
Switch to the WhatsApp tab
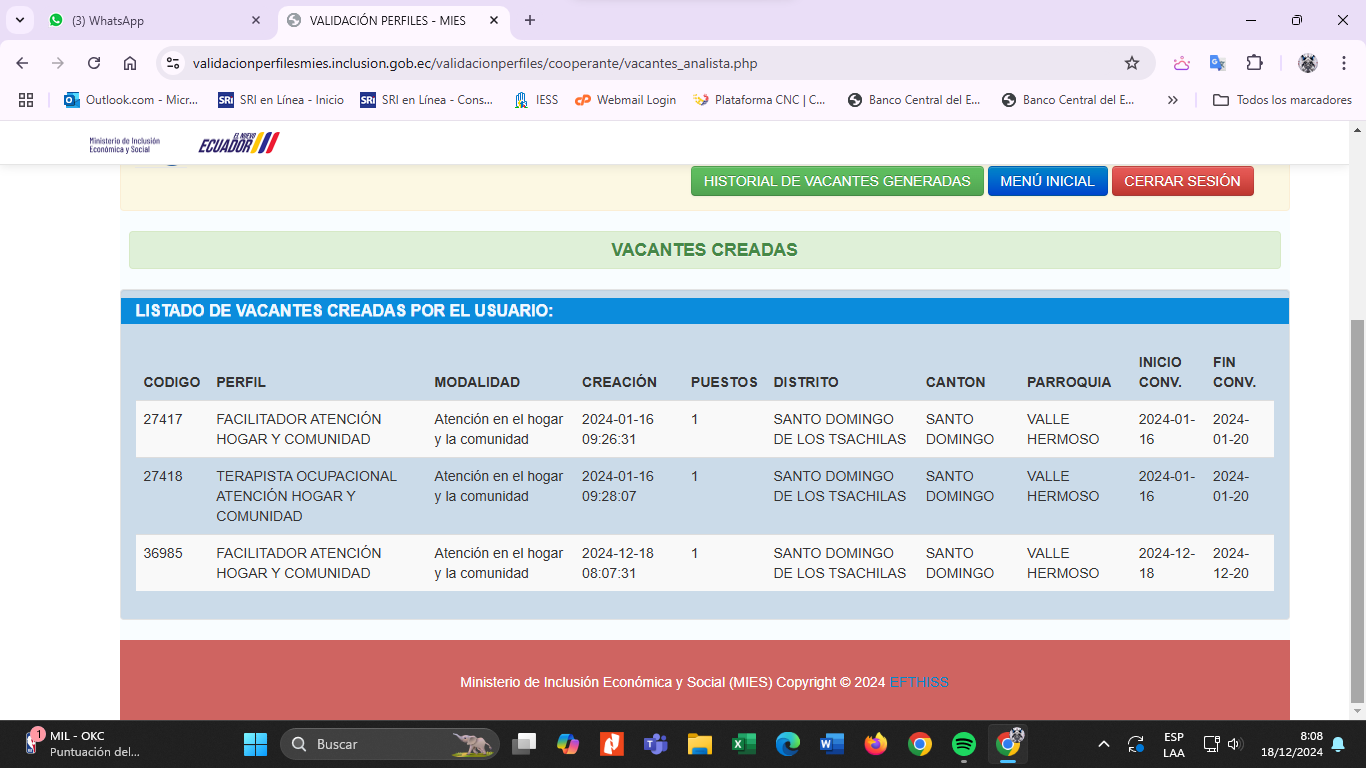[150, 20]
